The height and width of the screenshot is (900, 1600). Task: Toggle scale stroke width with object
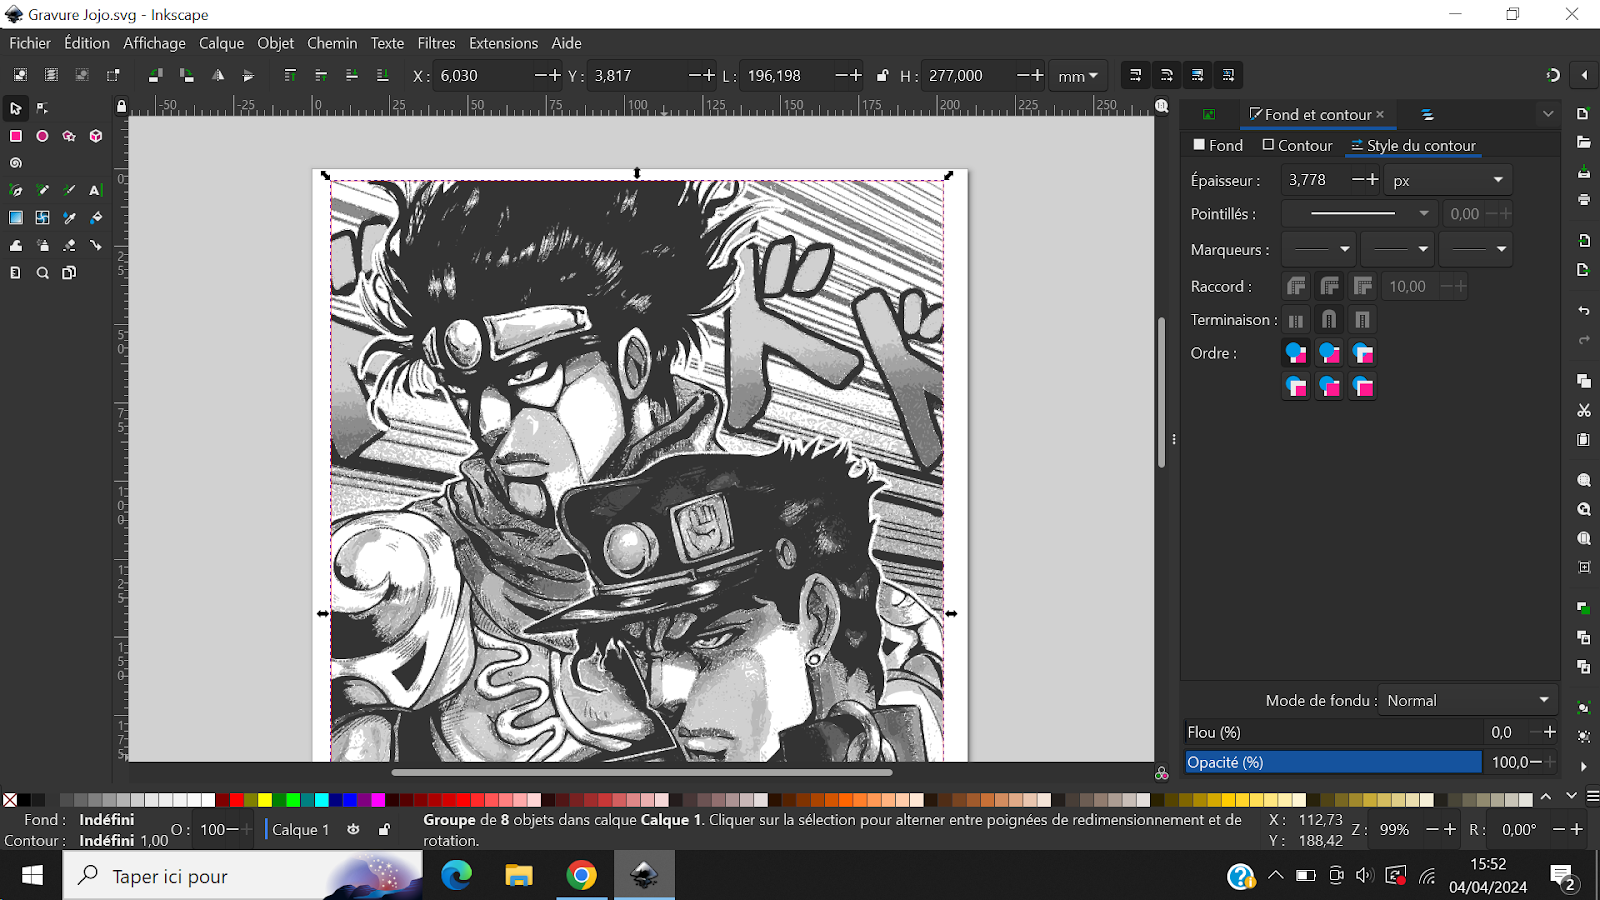click(1135, 75)
